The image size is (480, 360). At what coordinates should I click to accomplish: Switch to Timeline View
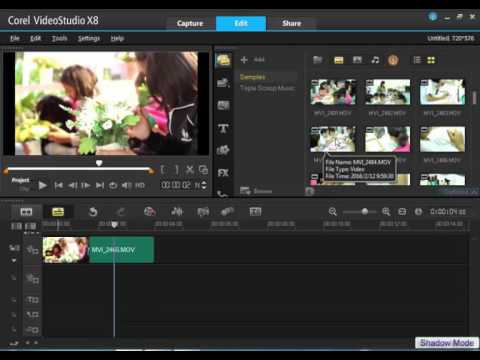coord(58,212)
